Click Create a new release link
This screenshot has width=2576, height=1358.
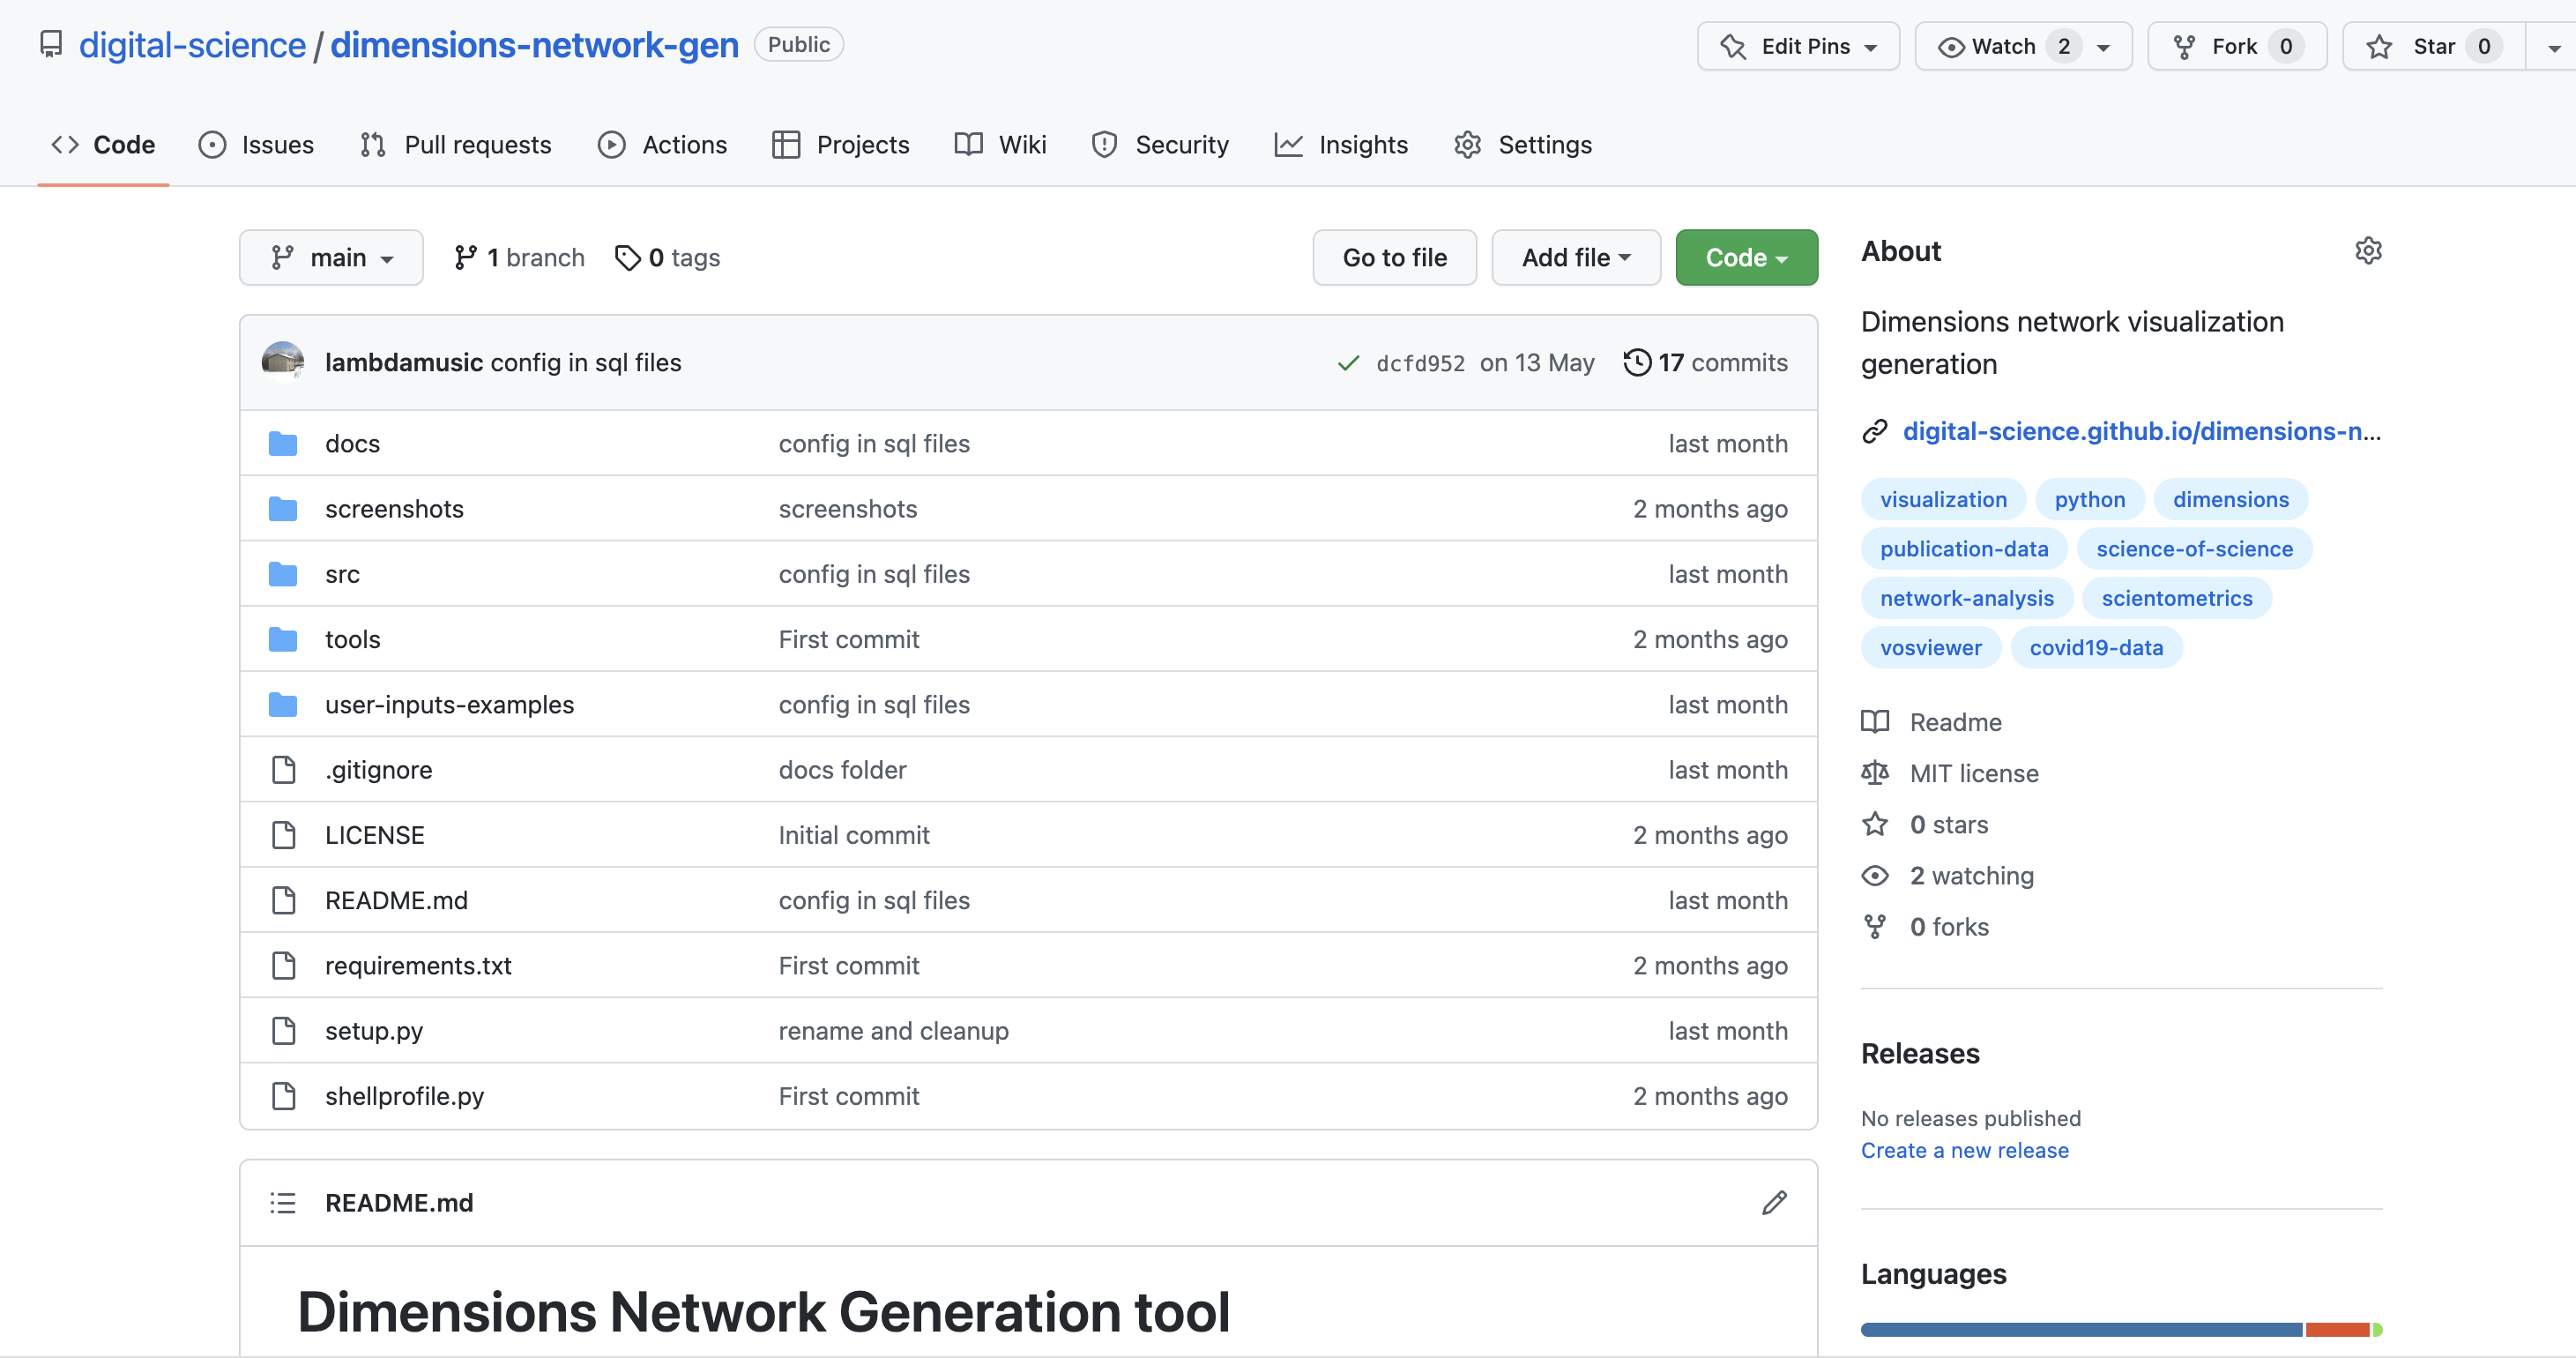coord(1964,1150)
